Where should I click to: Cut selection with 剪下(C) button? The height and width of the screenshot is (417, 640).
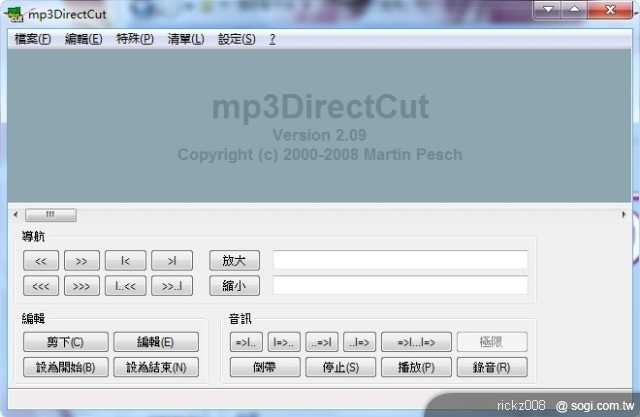click(x=66, y=342)
